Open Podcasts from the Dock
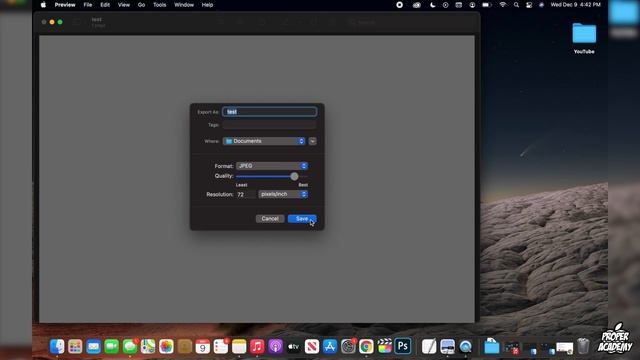 click(276, 347)
